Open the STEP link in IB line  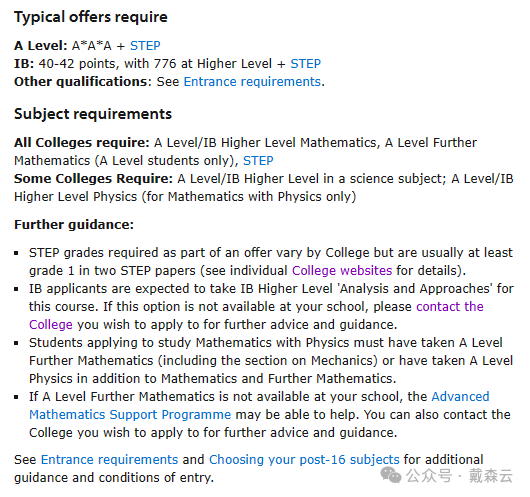click(x=306, y=64)
